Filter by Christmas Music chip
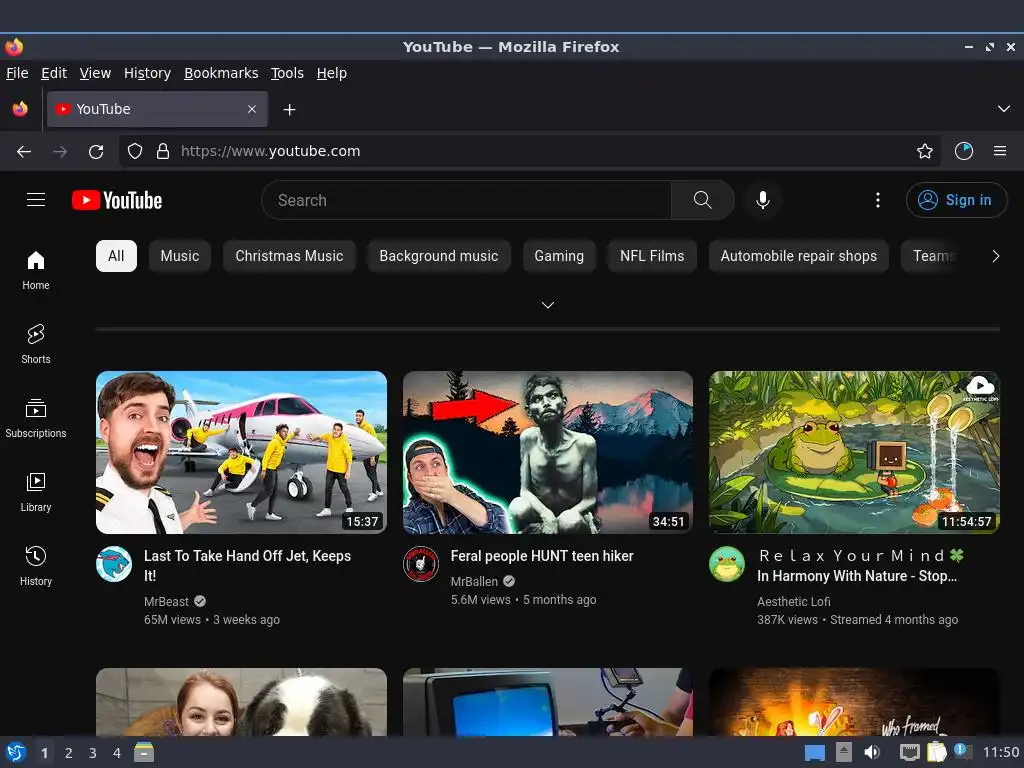The image size is (1024, 768). (289, 256)
